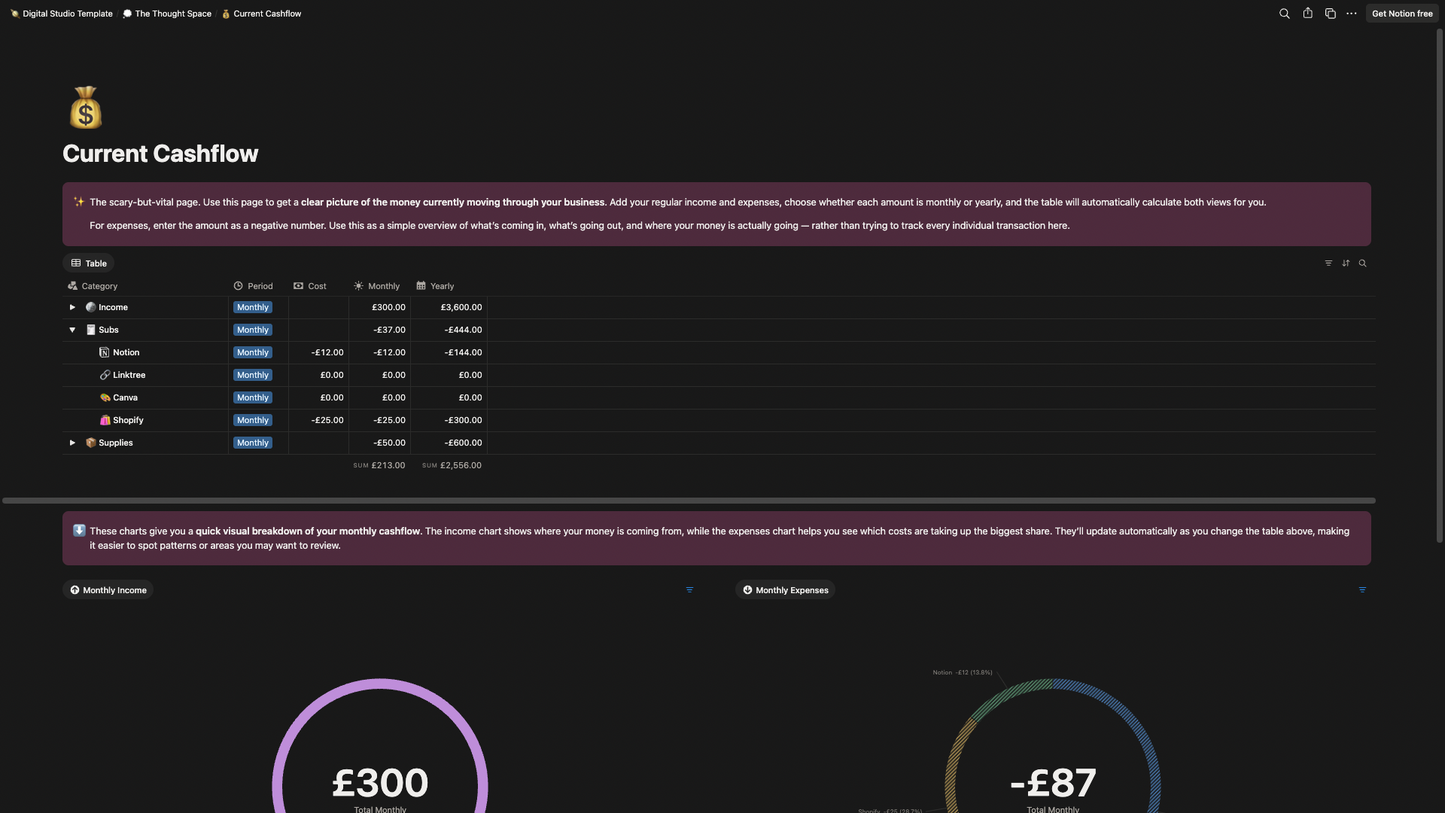This screenshot has width=1445, height=813.
Task: Click the money bag page icon
Action: (86, 107)
